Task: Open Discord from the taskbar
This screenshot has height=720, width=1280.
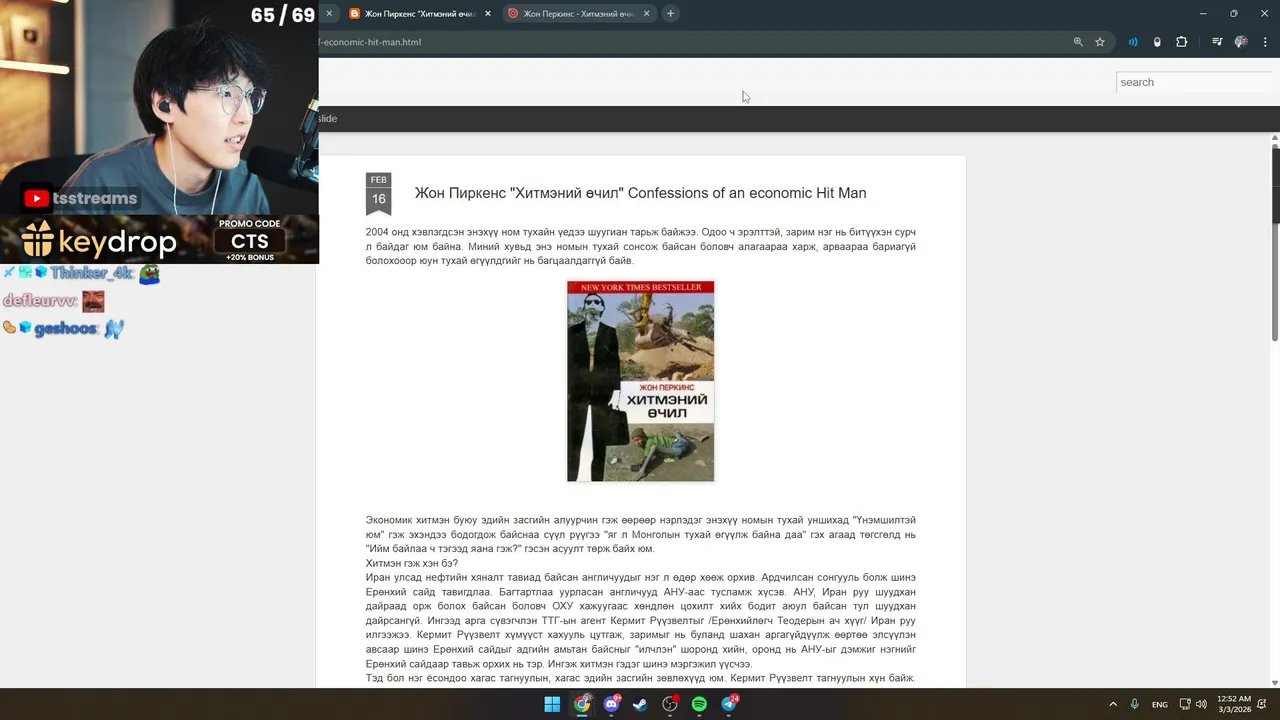Action: pyautogui.click(x=611, y=704)
